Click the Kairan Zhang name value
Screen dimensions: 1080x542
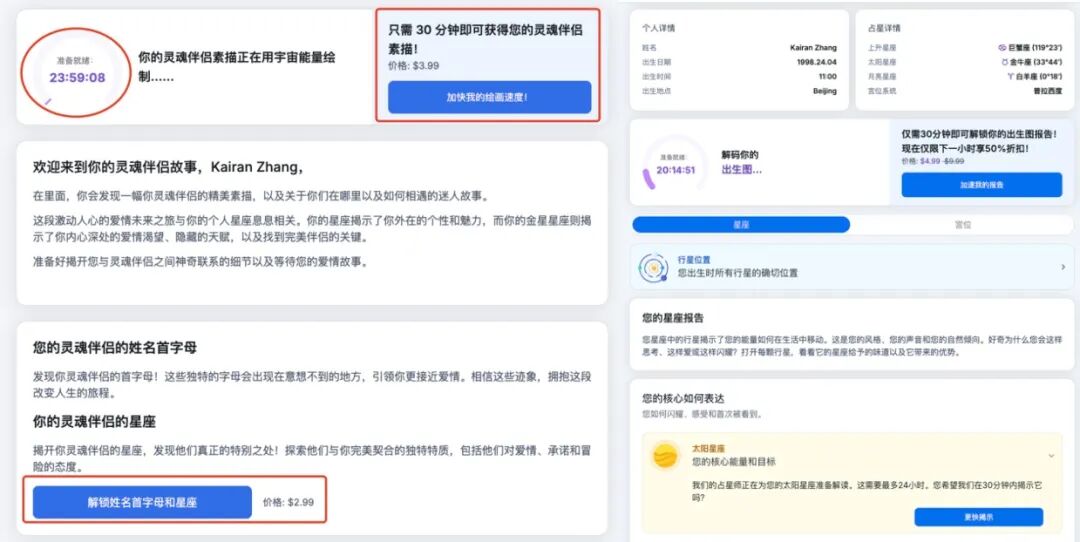pos(813,47)
